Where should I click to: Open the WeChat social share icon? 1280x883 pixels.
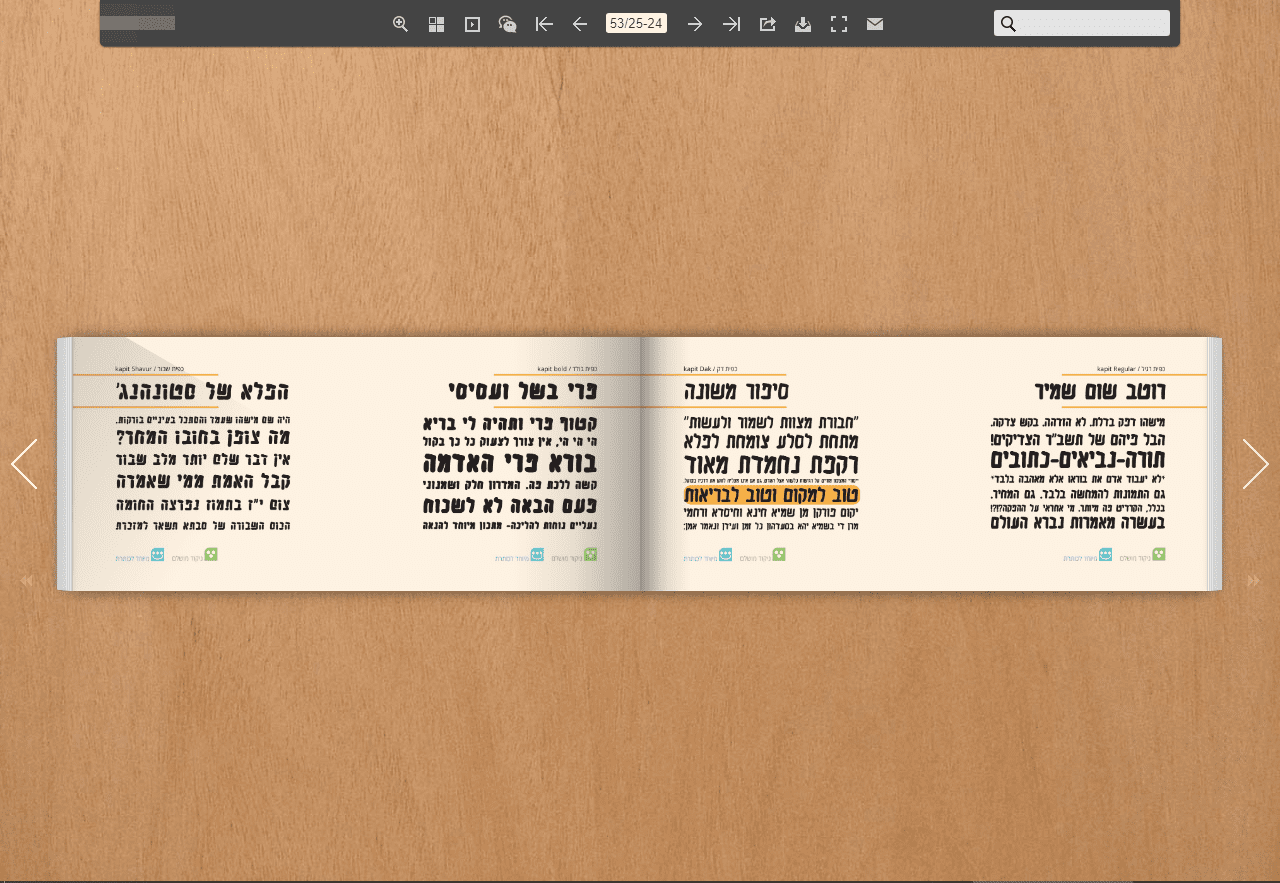point(508,24)
